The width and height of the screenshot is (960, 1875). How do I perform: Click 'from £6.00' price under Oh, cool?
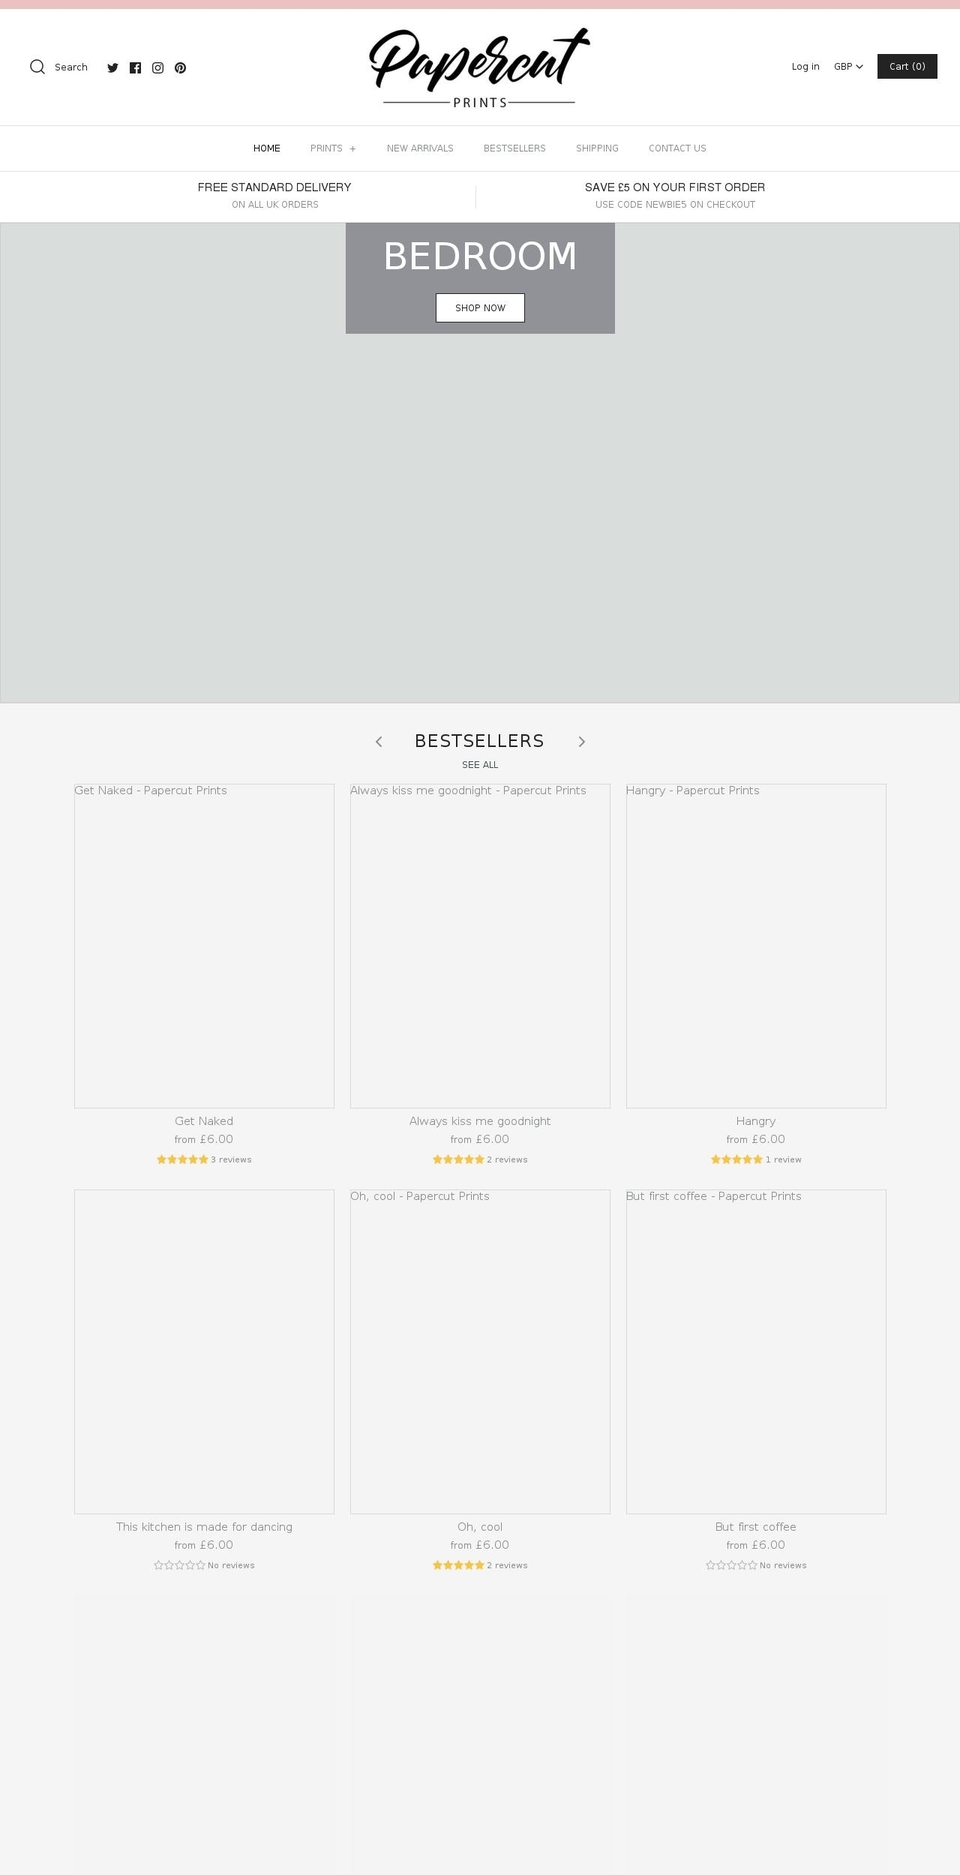(480, 1545)
